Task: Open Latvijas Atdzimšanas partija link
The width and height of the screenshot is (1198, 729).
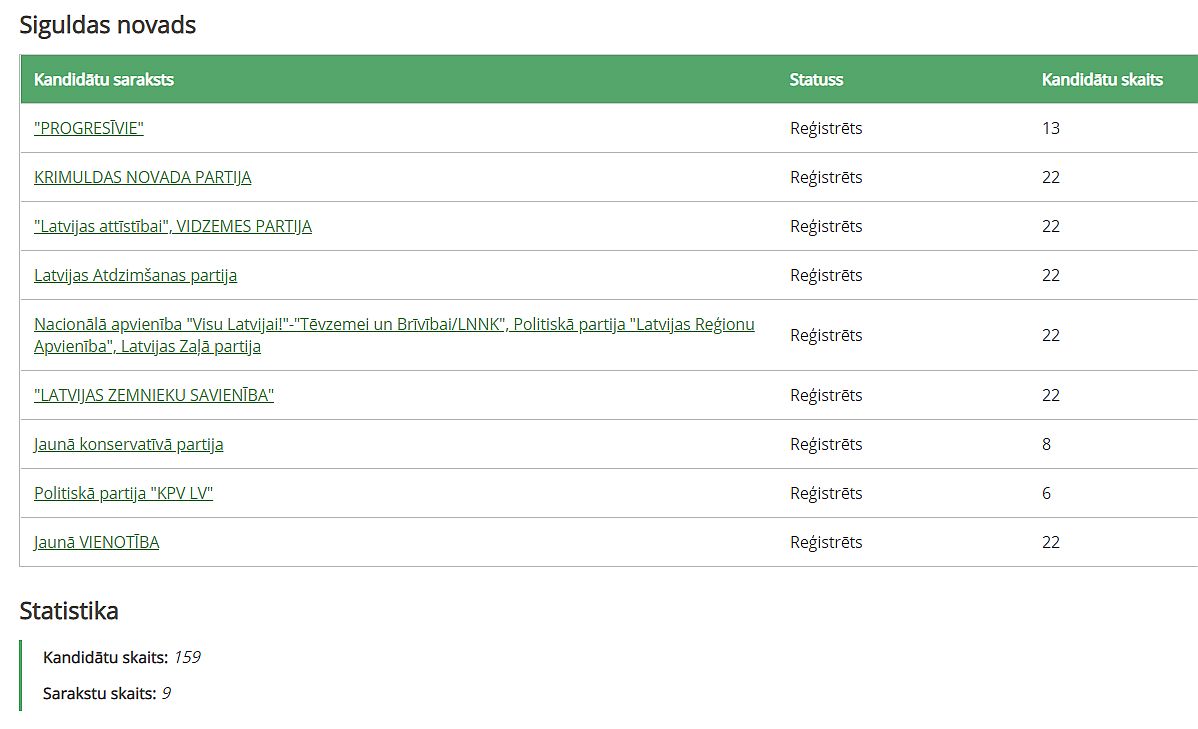Action: [x=135, y=275]
